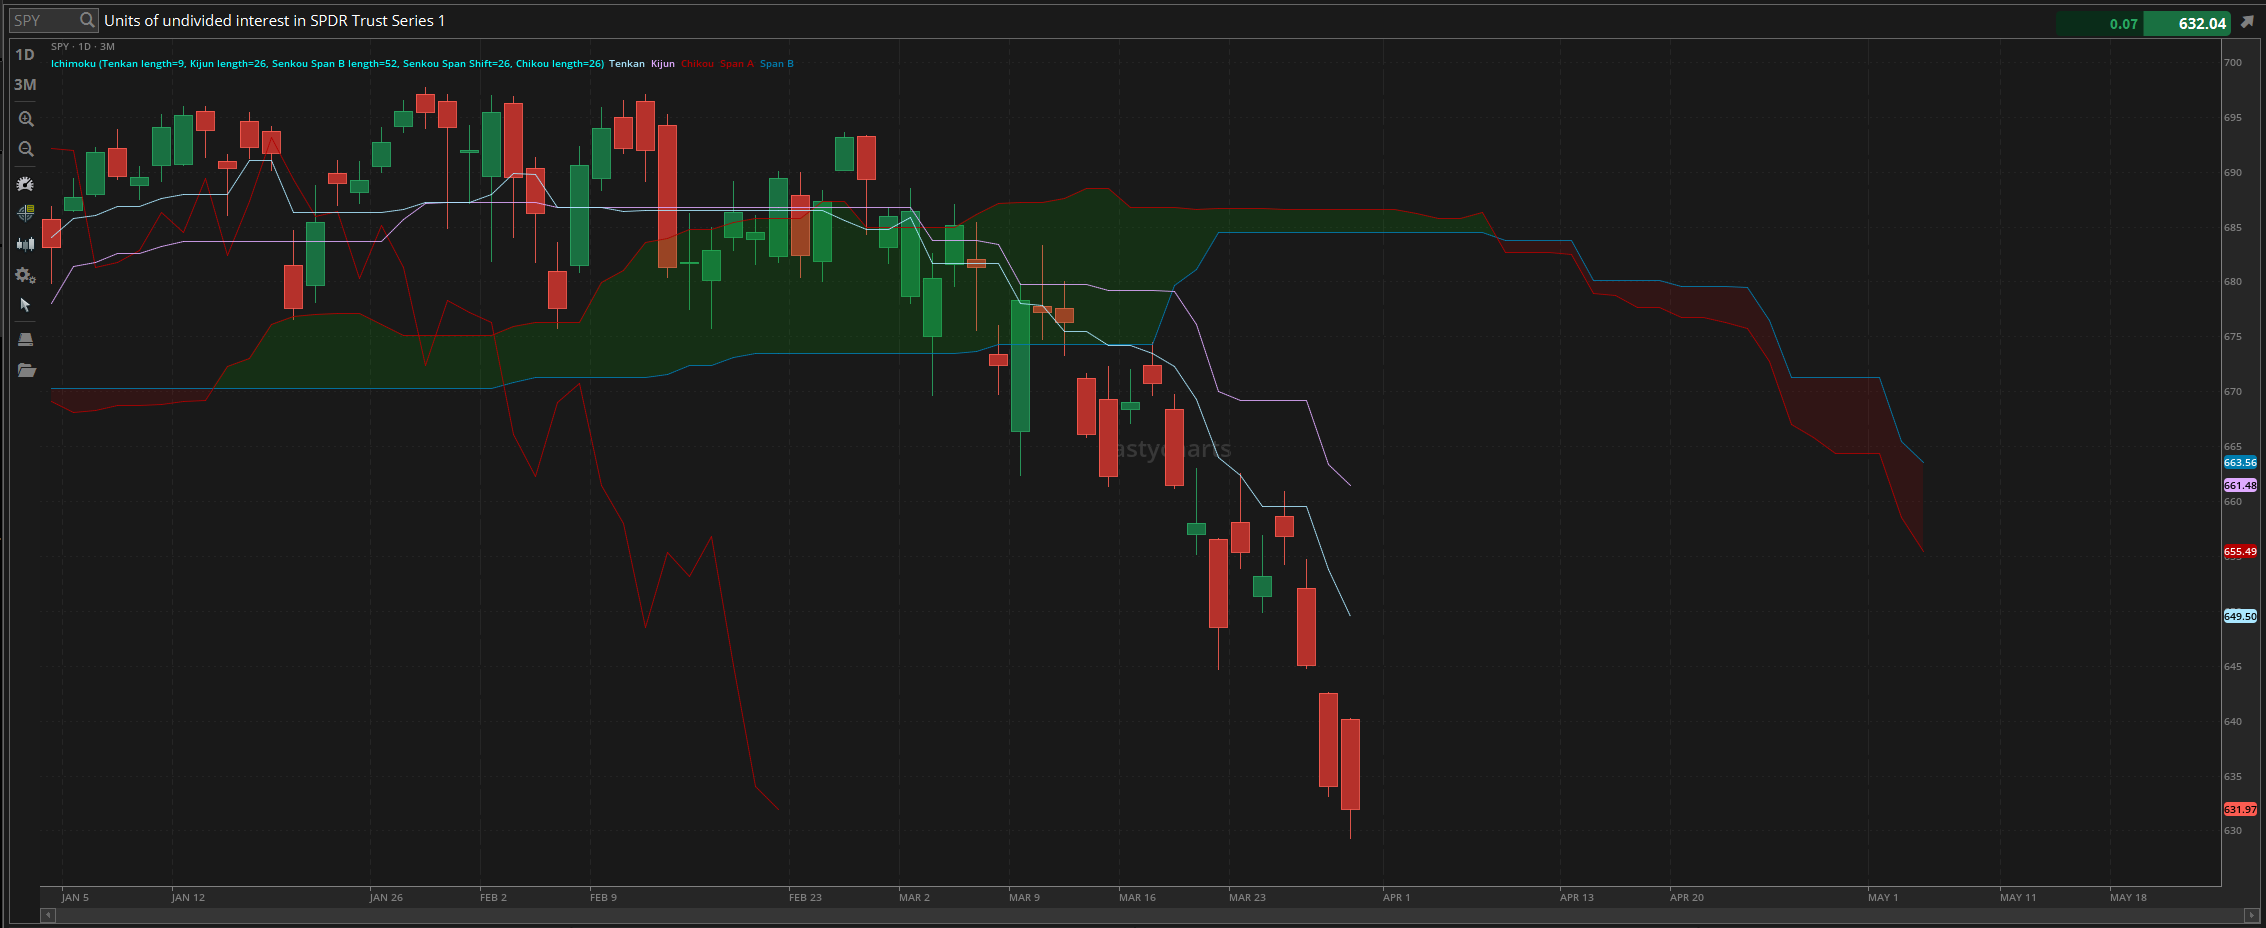Viewport: 2266px width, 928px height.
Task: Click the Span B legend label
Action: pos(777,64)
